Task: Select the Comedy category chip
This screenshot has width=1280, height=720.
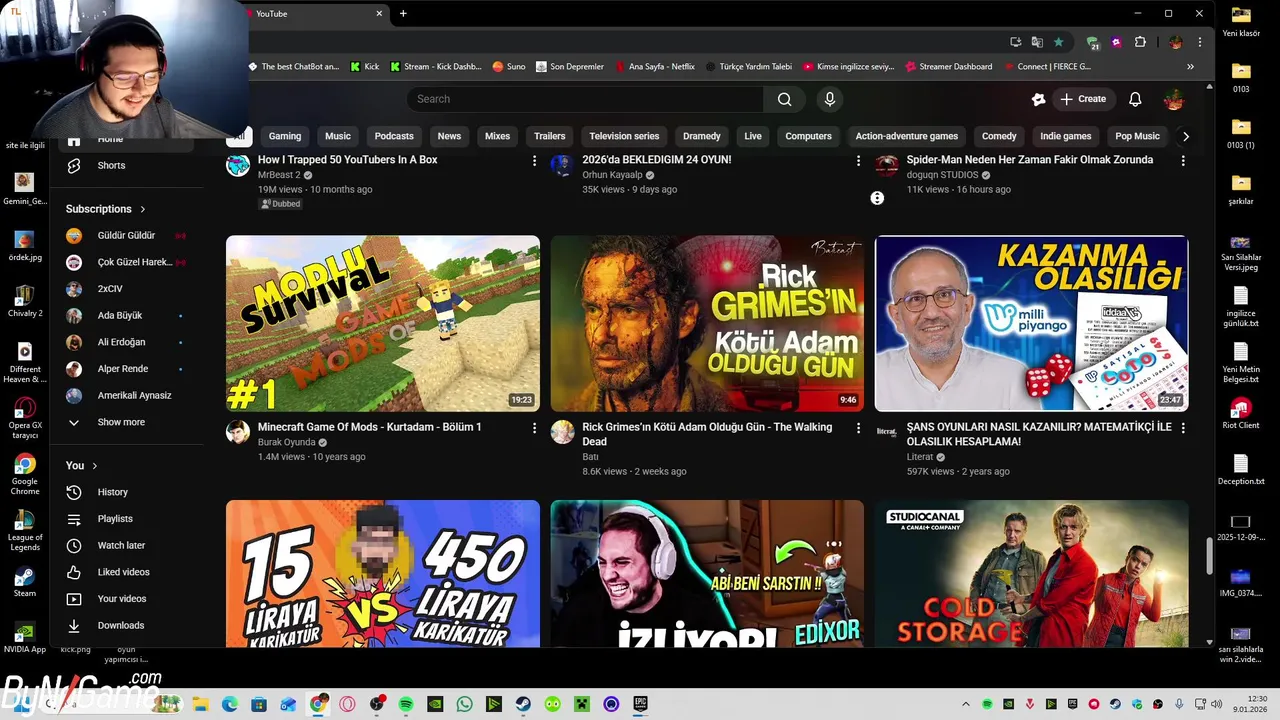Action: 999,136
